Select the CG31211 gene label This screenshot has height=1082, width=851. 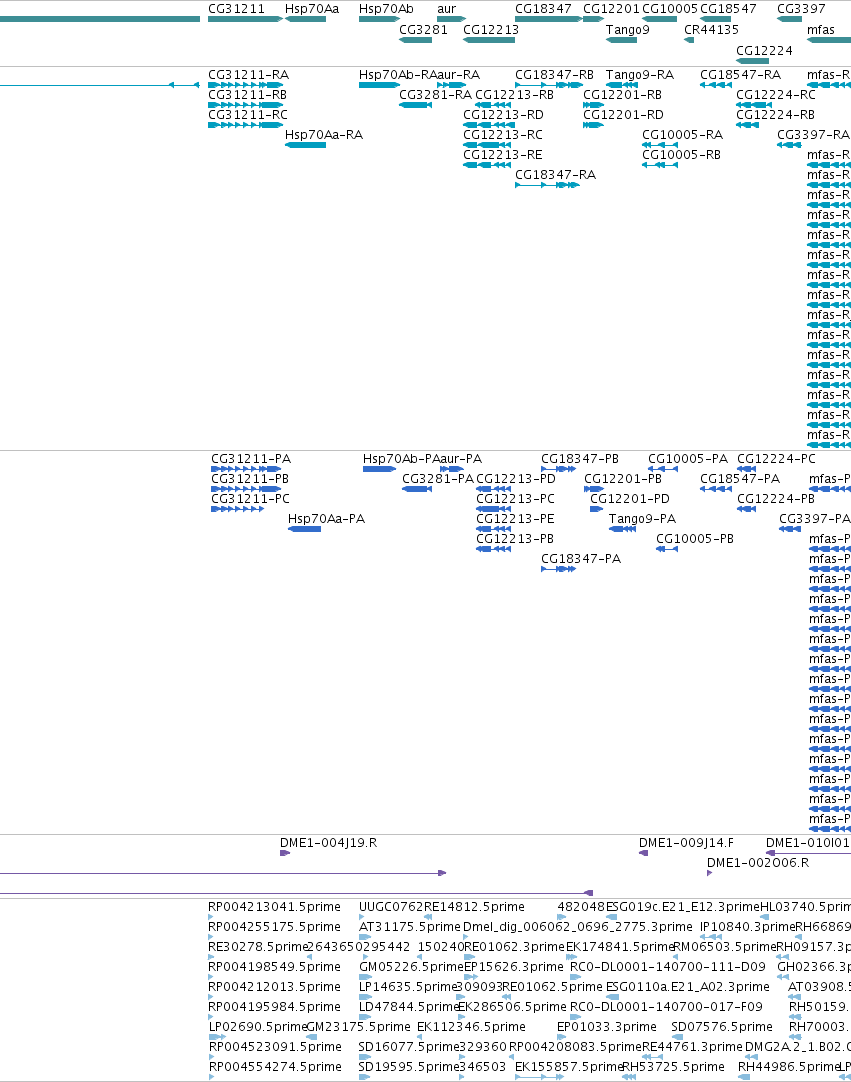[x=236, y=9]
